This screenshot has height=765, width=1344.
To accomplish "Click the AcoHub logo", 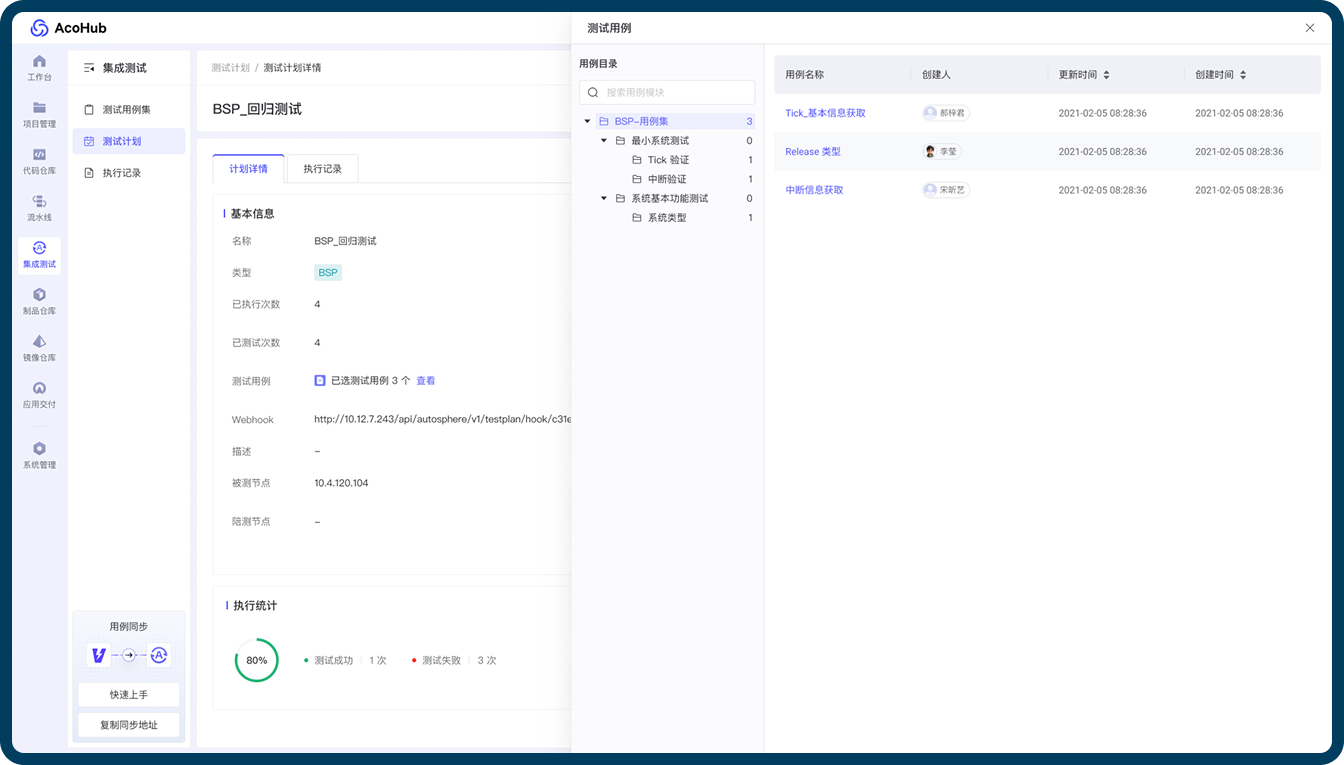I will point(68,28).
